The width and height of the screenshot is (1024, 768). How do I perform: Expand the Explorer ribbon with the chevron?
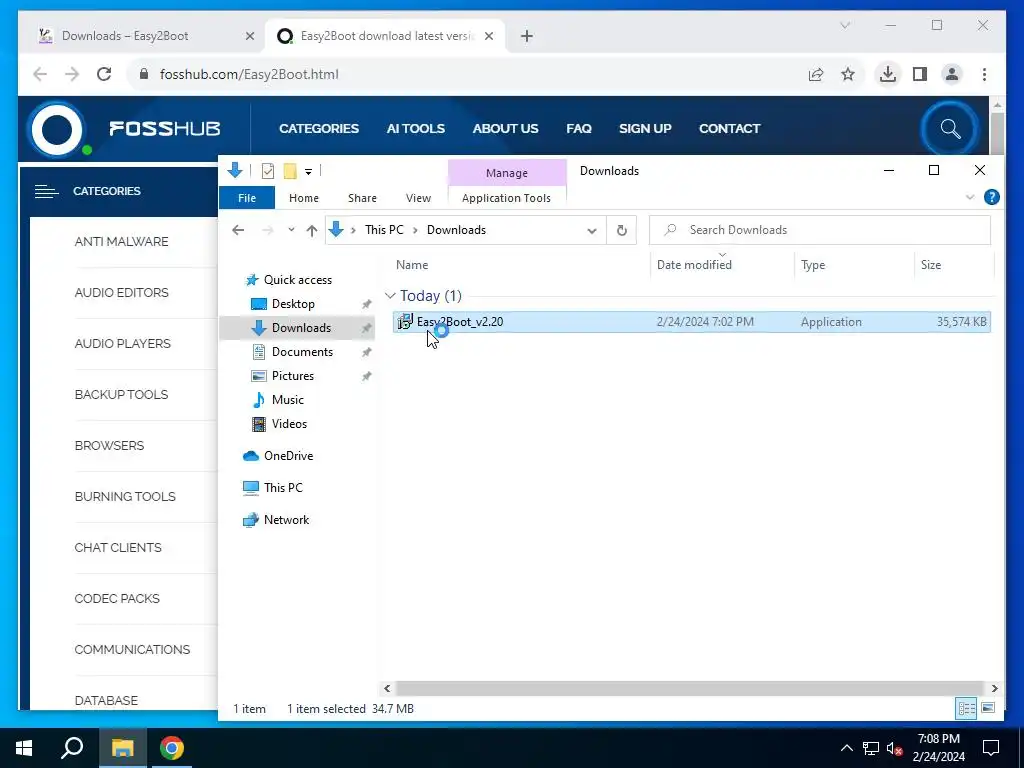coord(970,197)
